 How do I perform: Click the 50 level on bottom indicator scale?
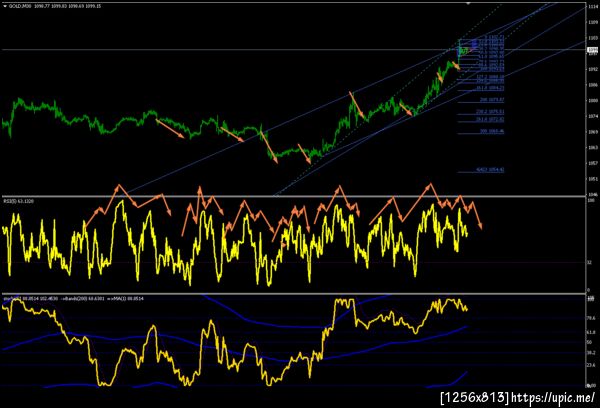[589, 343]
